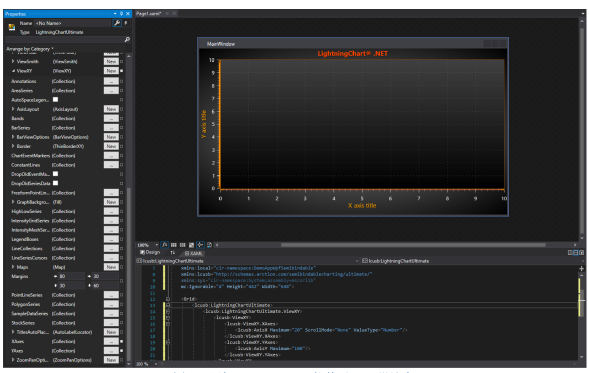This screenshot has height=373, width=589.
Task: Click the refresh designer icon in the designer toolbar
Action: pyautogui.click(x=209, y=245)
